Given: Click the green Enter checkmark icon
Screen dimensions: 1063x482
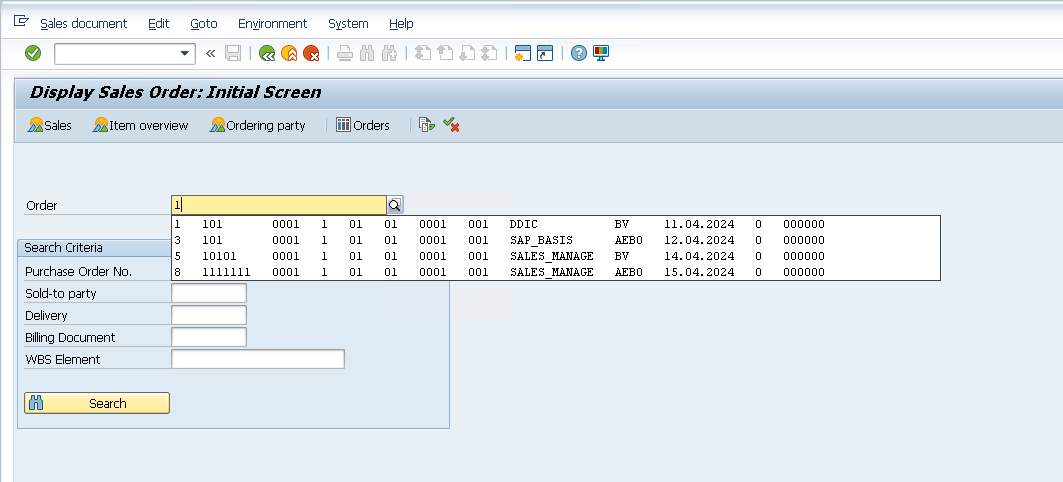Looking at the screenshot, I should pos(33,53).
